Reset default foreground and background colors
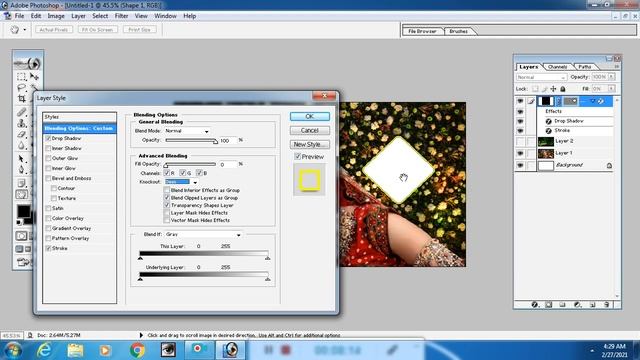 [x=19, y=222]
